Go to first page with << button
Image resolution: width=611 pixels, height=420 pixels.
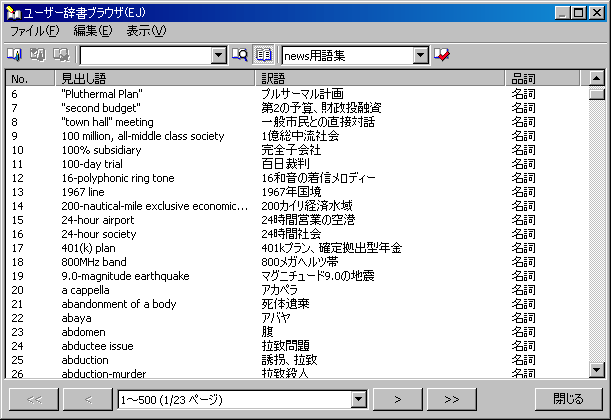(x=34, y=399)
